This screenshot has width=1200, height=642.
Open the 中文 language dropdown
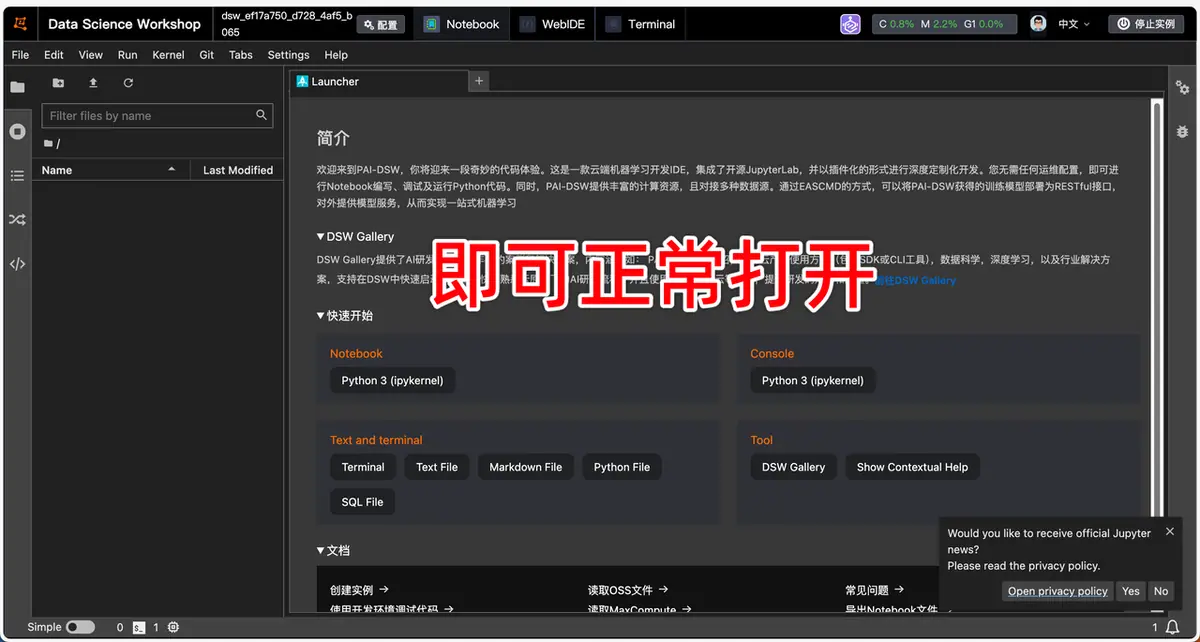(x=1074, y=24)
